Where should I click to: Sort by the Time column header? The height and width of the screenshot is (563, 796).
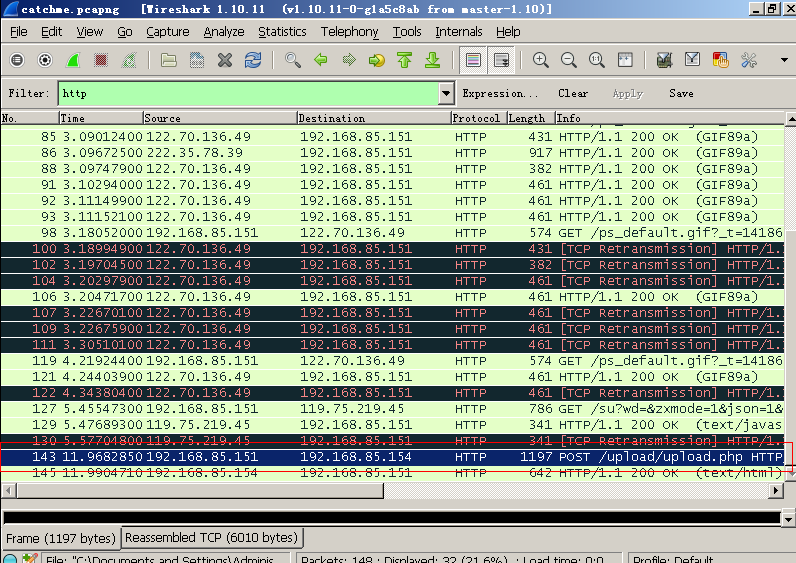point(101,118)
